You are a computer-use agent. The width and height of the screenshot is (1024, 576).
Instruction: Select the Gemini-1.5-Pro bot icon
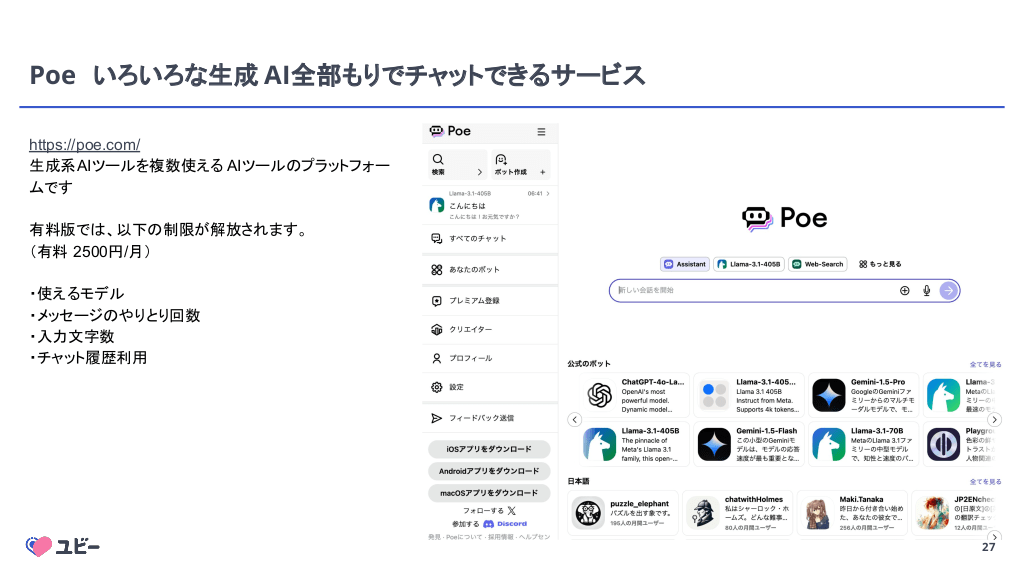click(829, 395)
